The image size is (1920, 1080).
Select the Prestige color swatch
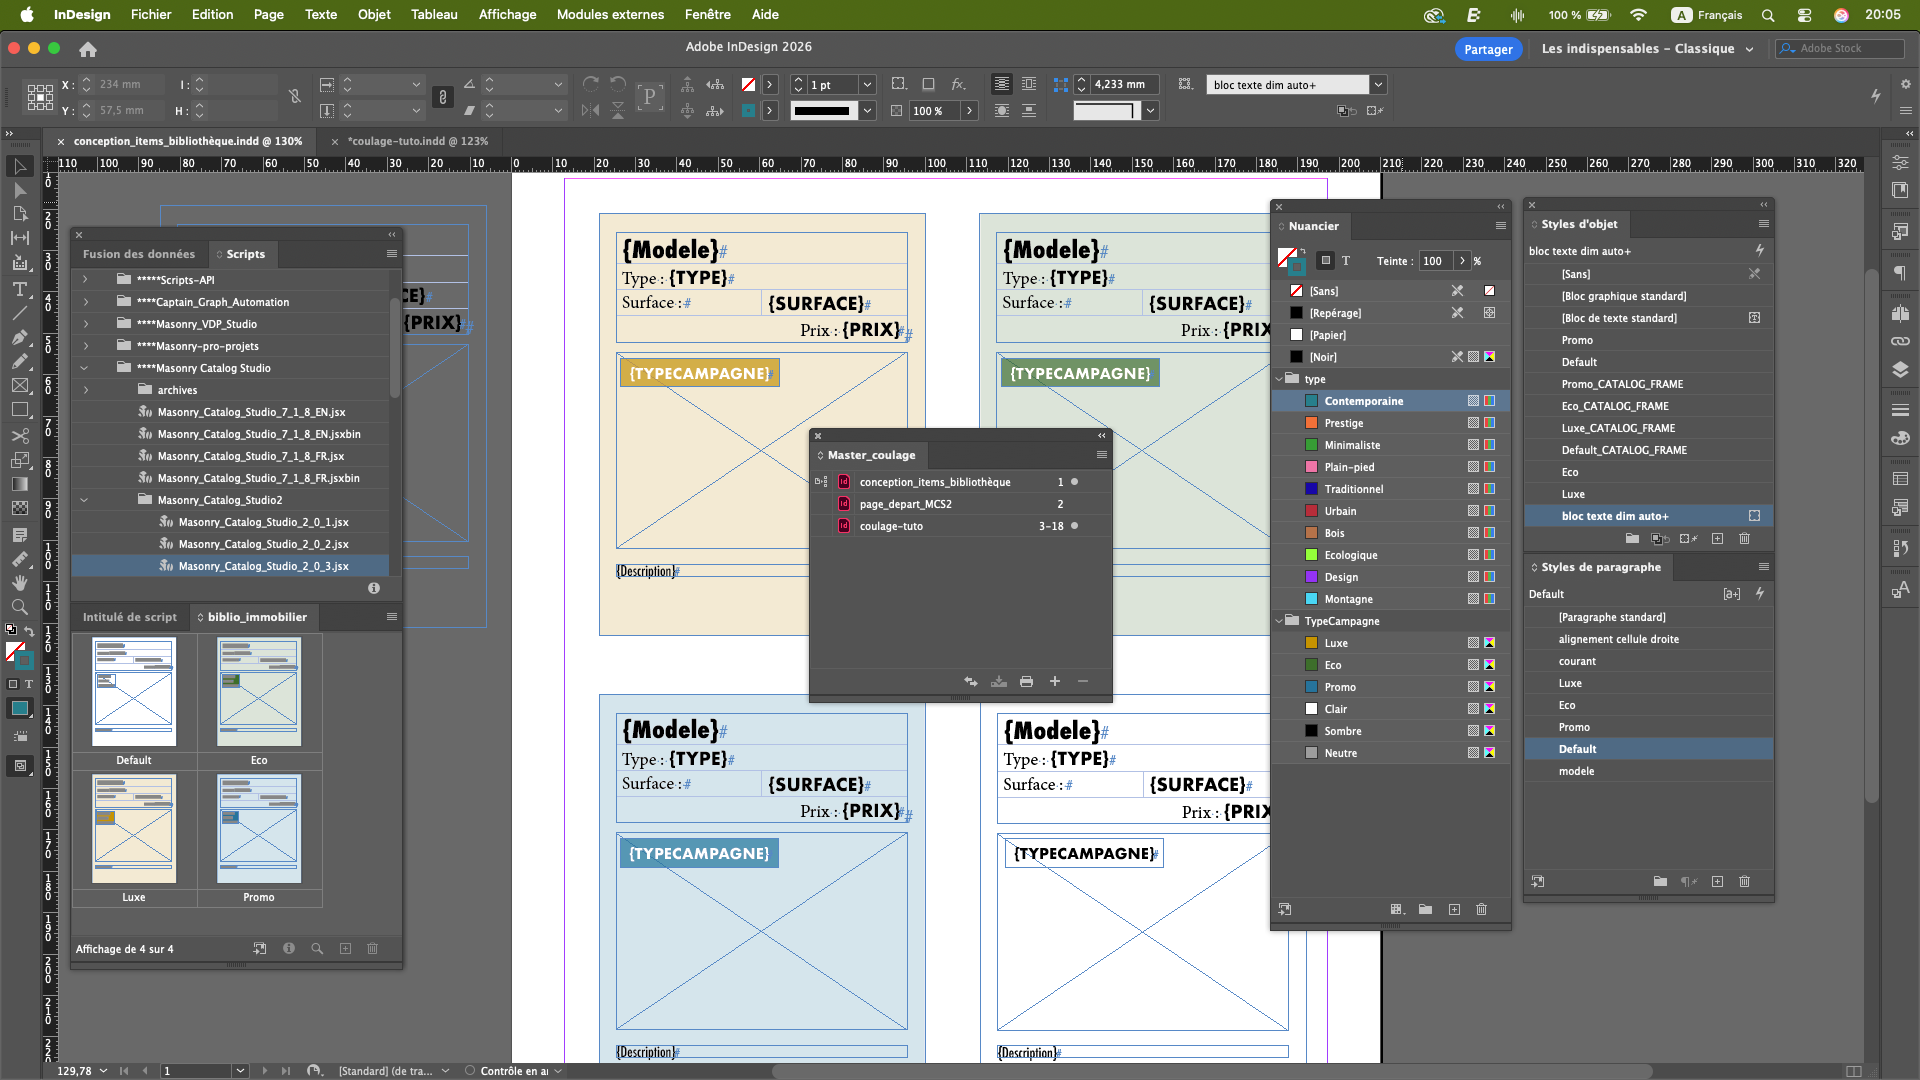[1344, 423]
